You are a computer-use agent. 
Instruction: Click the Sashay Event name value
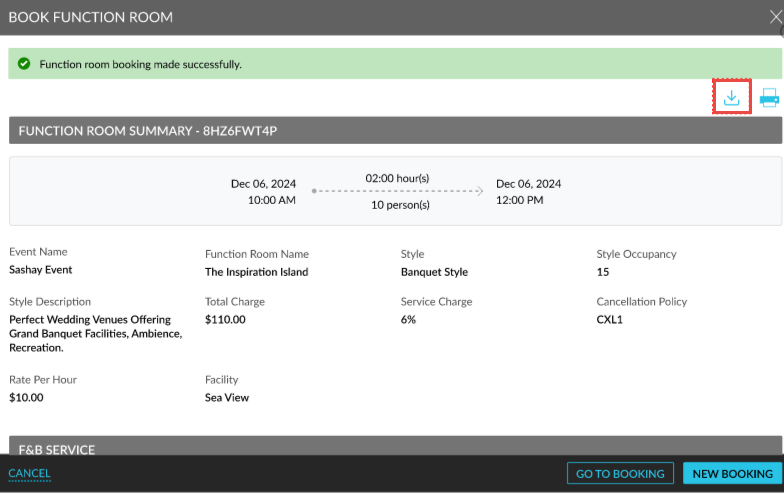[41, 270]
